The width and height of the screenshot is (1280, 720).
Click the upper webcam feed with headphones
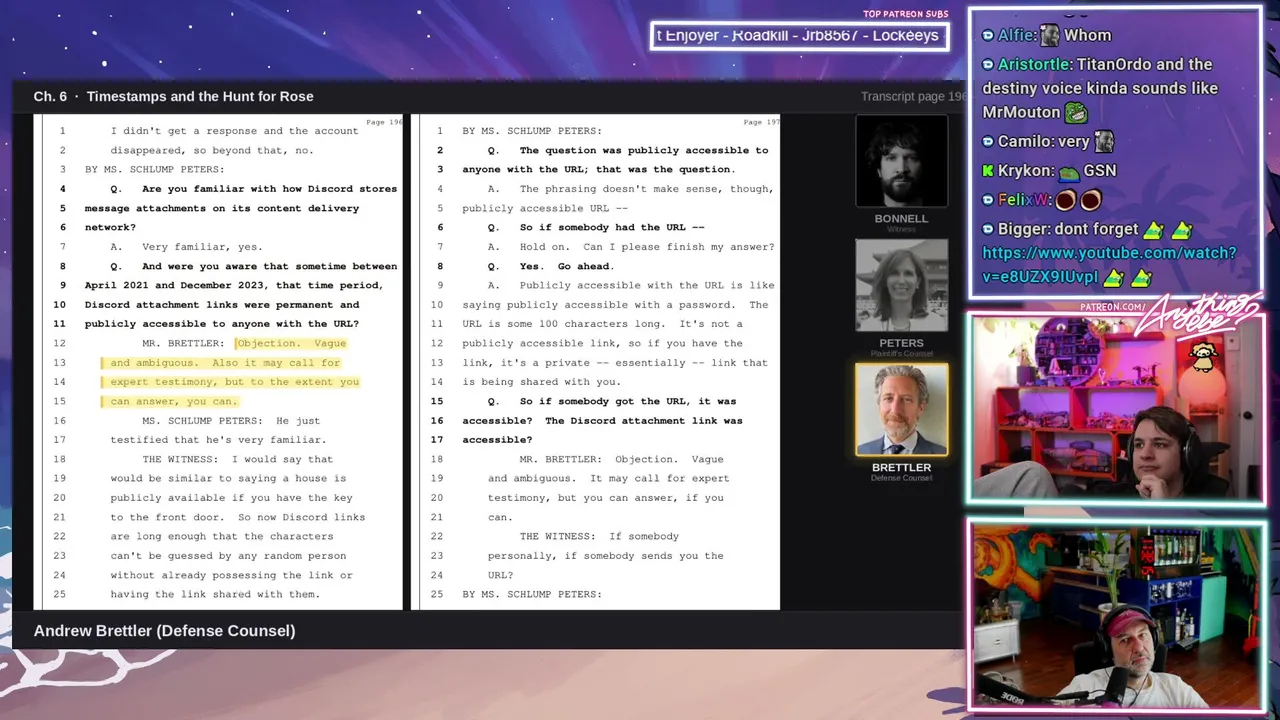1115,408
